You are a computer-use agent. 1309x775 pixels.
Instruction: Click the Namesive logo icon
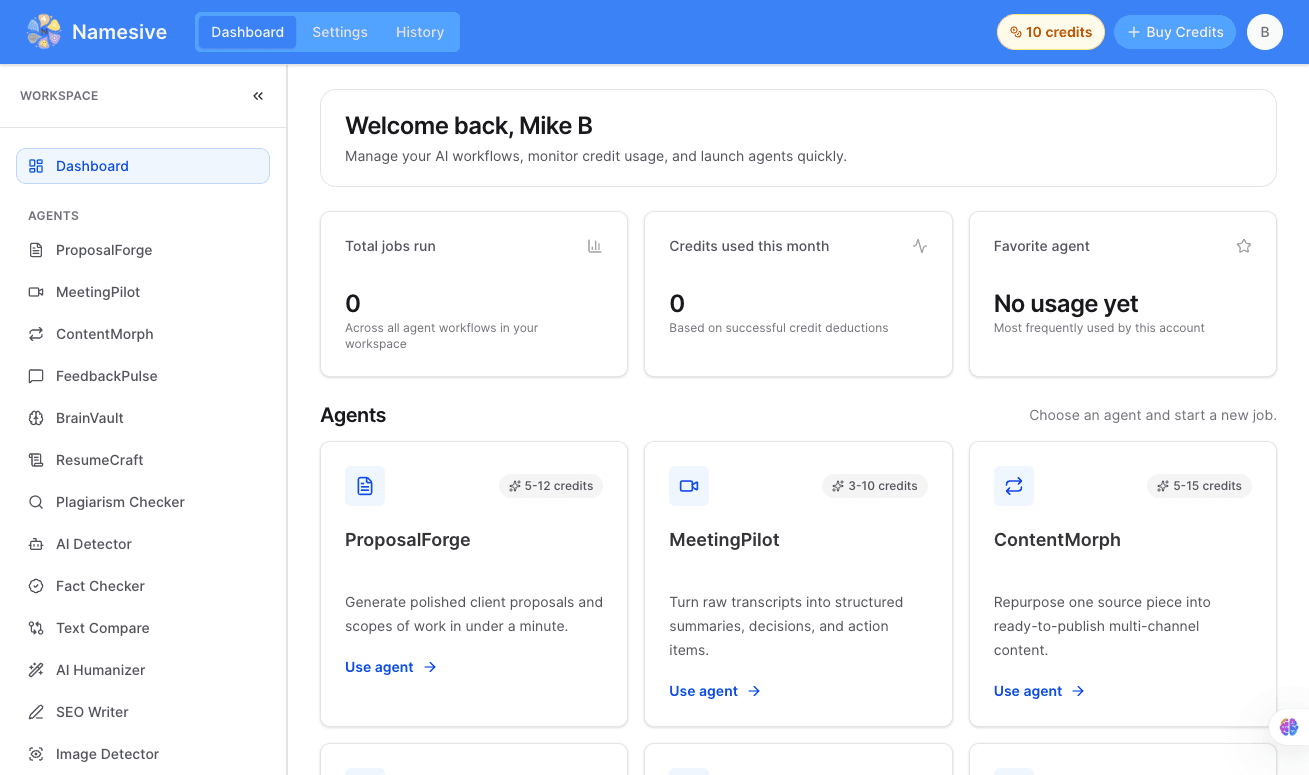(44, 32)
